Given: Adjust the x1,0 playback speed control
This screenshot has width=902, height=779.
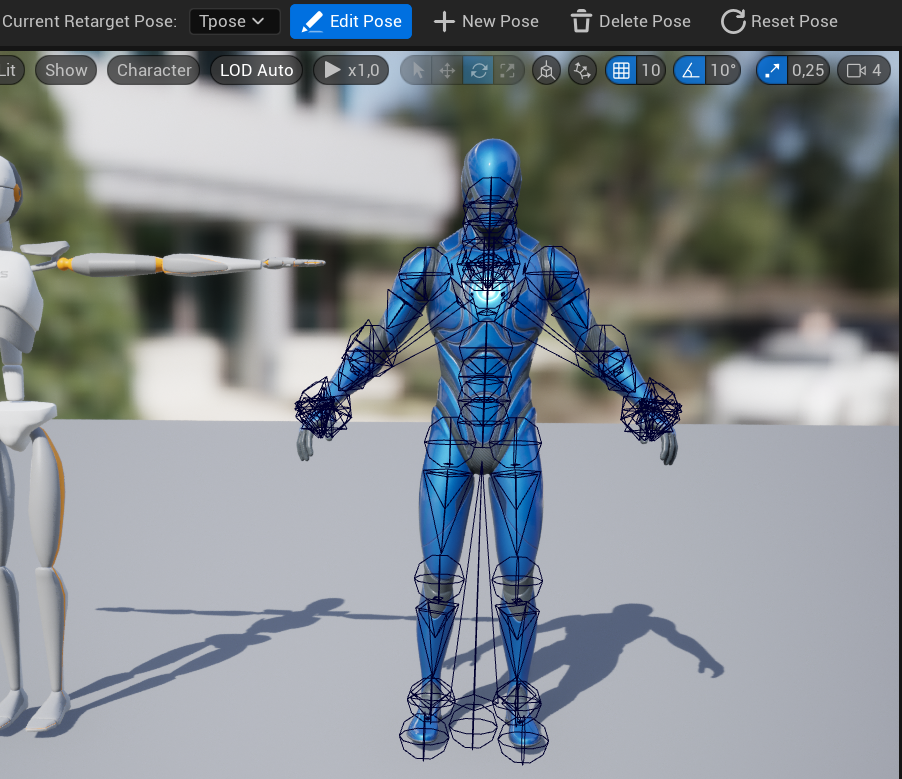Looking at the screenshot, I should point(350,70).
